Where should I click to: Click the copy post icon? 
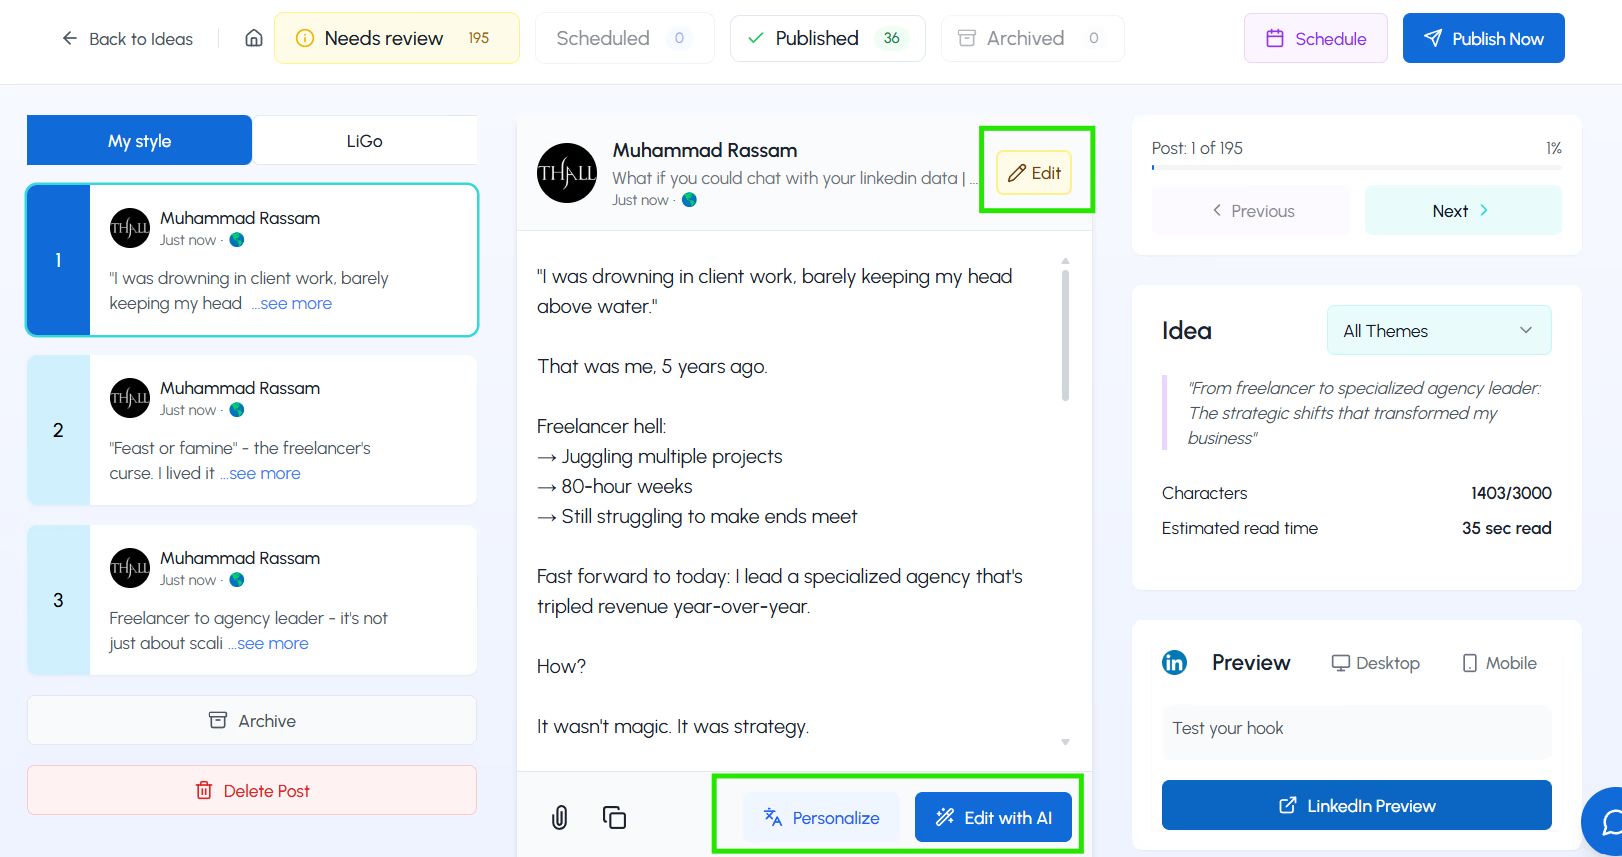pos(614,817)
